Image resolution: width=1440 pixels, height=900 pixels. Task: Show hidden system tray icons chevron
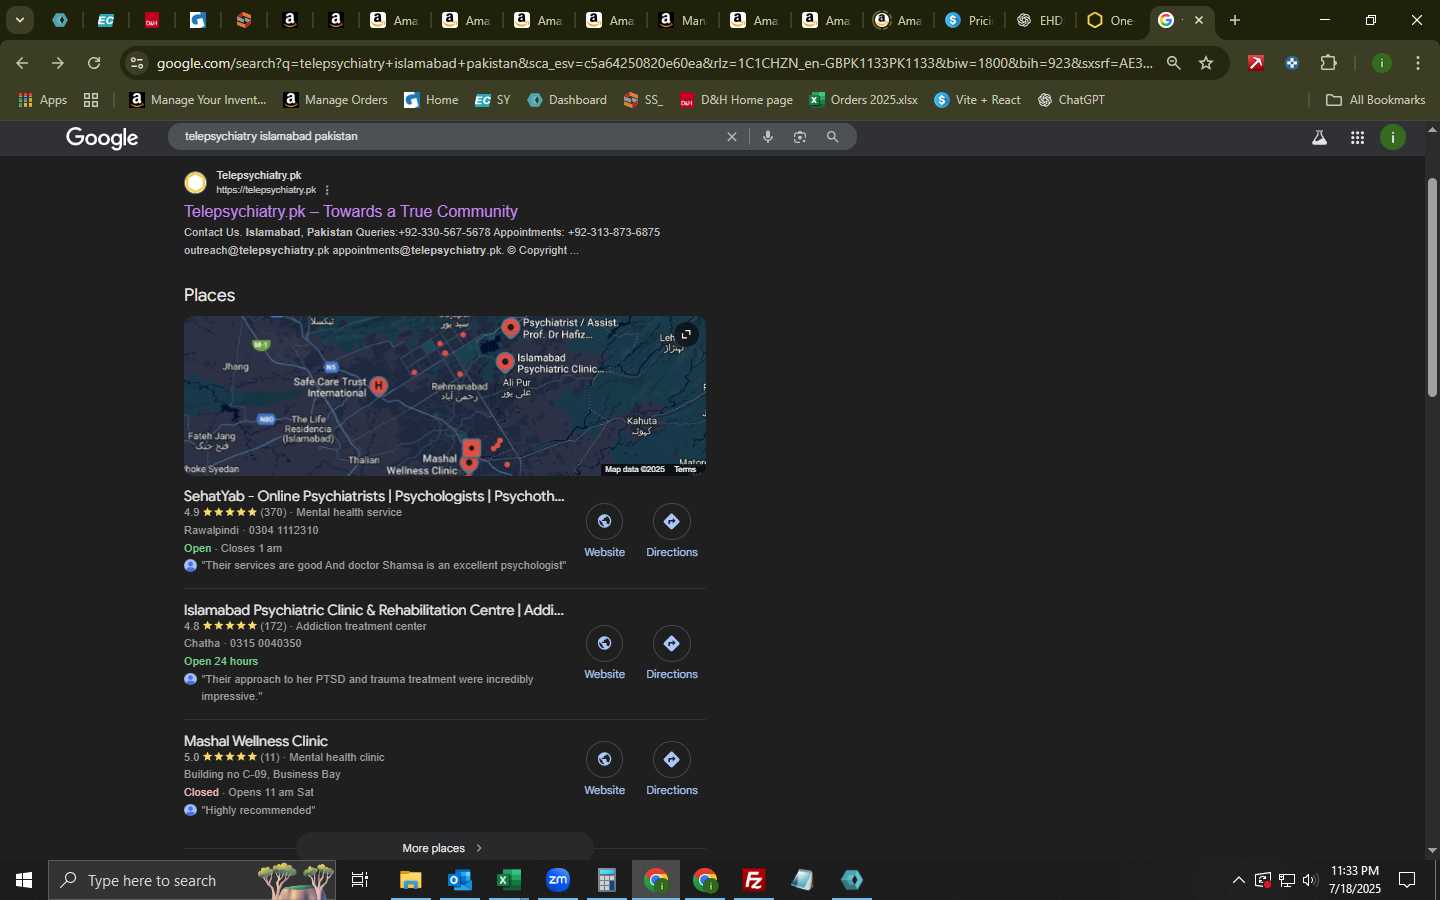point(1238,880)
